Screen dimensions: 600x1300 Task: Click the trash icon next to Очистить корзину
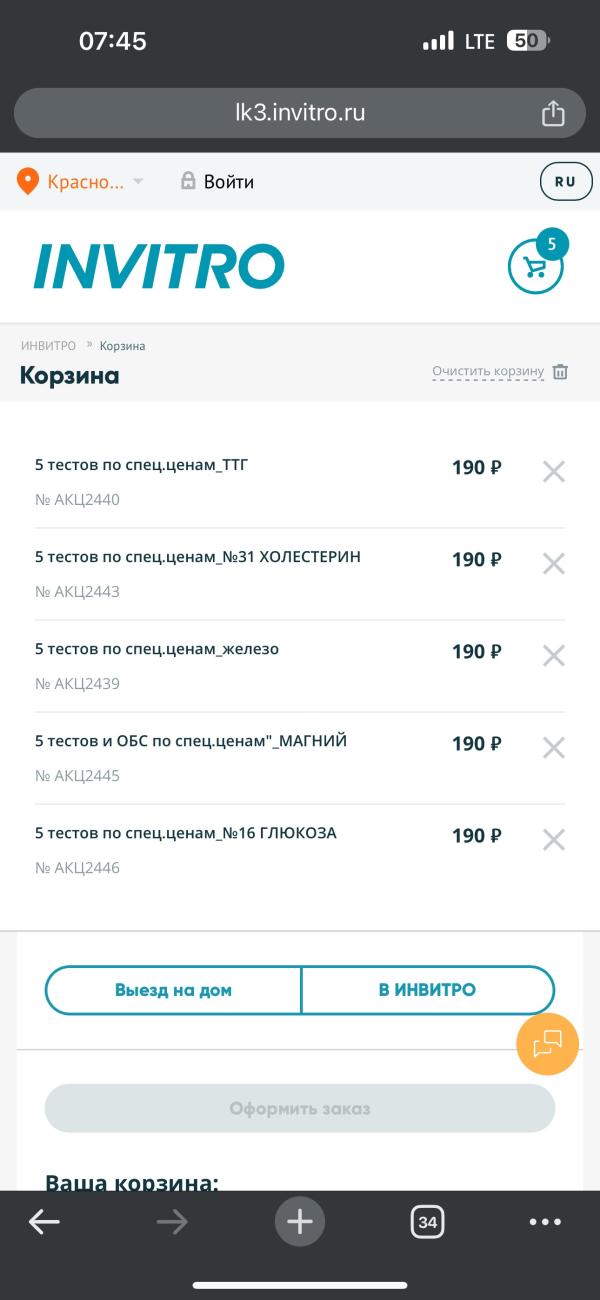[561, 372]
